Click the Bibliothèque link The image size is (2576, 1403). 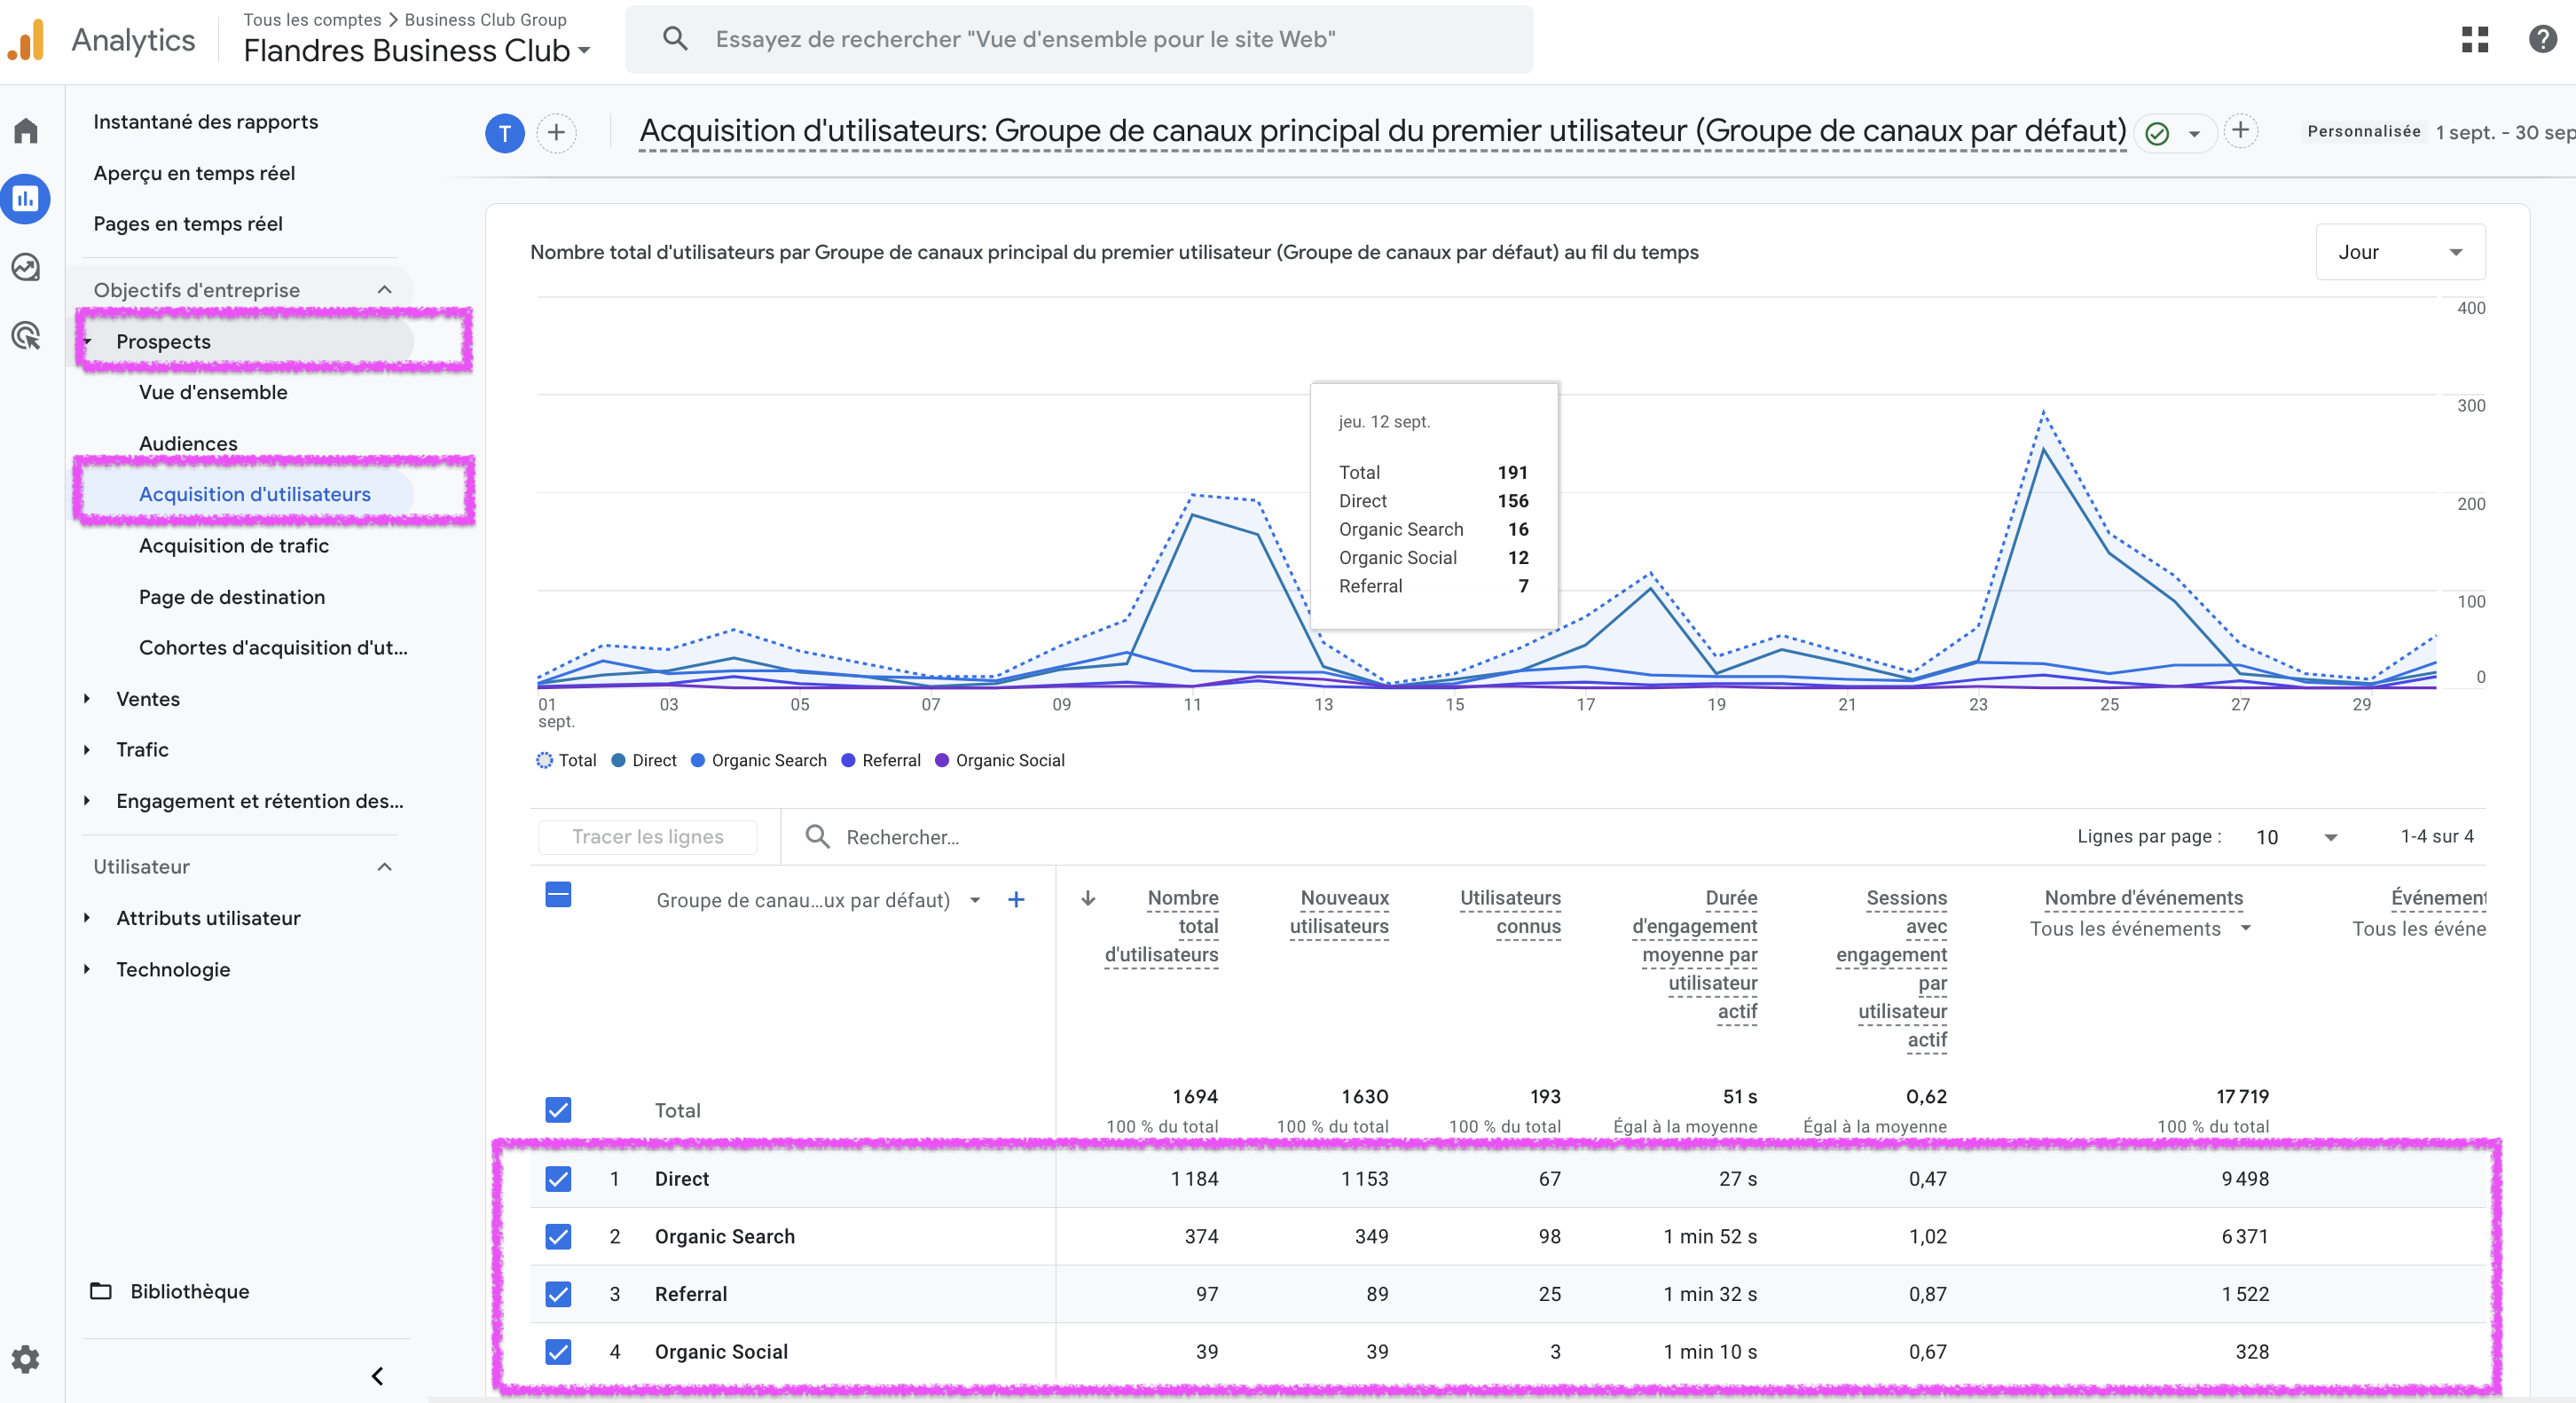[x=189, y=1291]
